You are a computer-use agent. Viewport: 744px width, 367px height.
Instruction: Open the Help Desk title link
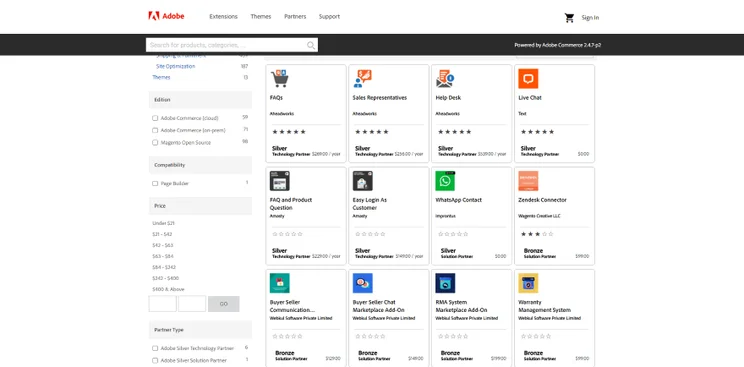click(448, 98)
